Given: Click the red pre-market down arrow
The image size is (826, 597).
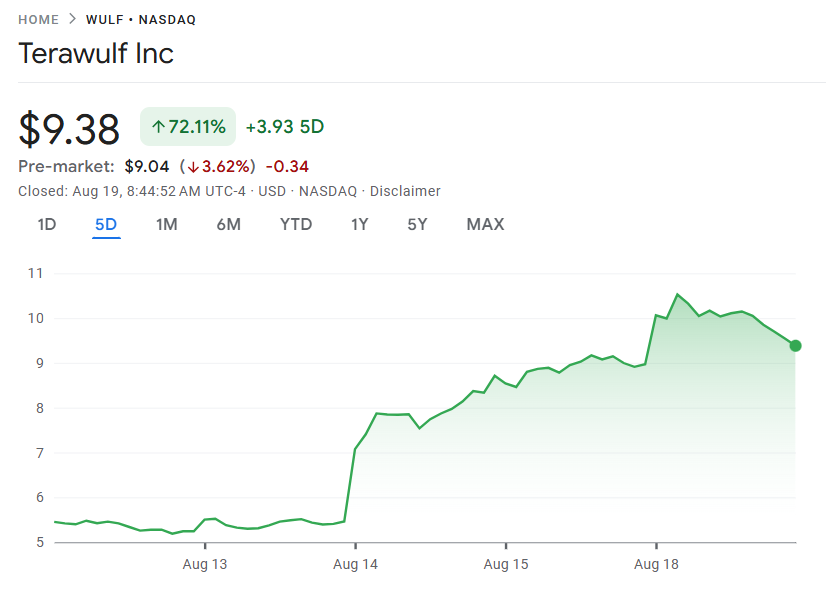Looking at the screenshot, I should point(192,166).
